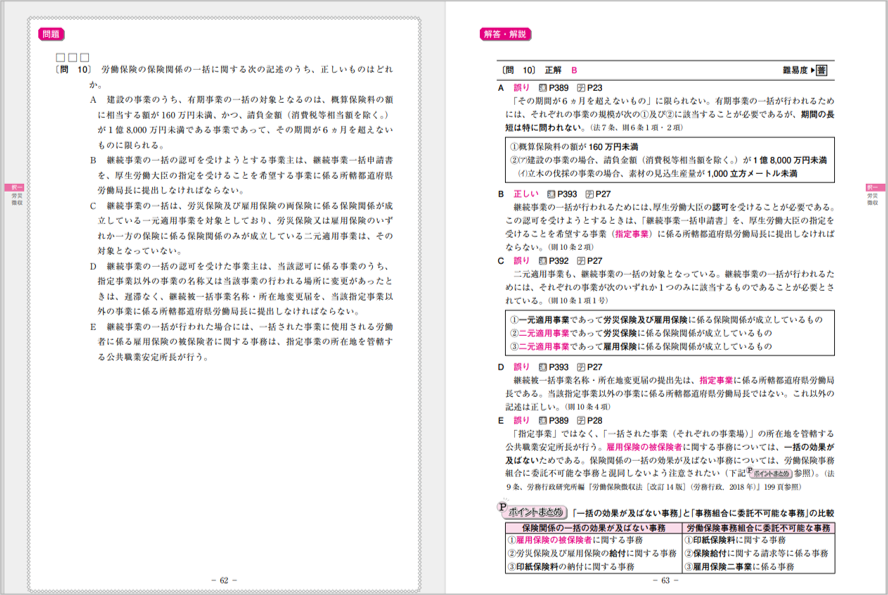Click the book icon beside P392 in answer C
Screen dimensions: 888x595
click(541, 259)
